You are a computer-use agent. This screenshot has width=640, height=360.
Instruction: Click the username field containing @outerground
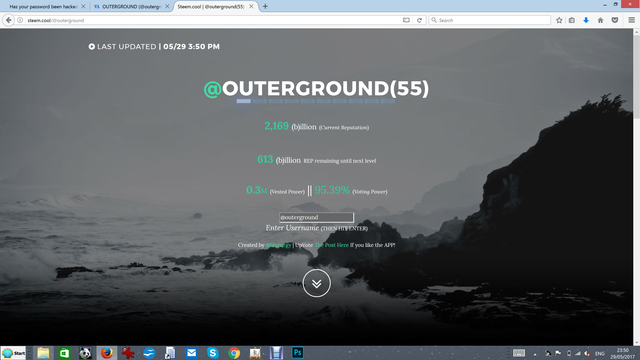click(x=316, y=217)
